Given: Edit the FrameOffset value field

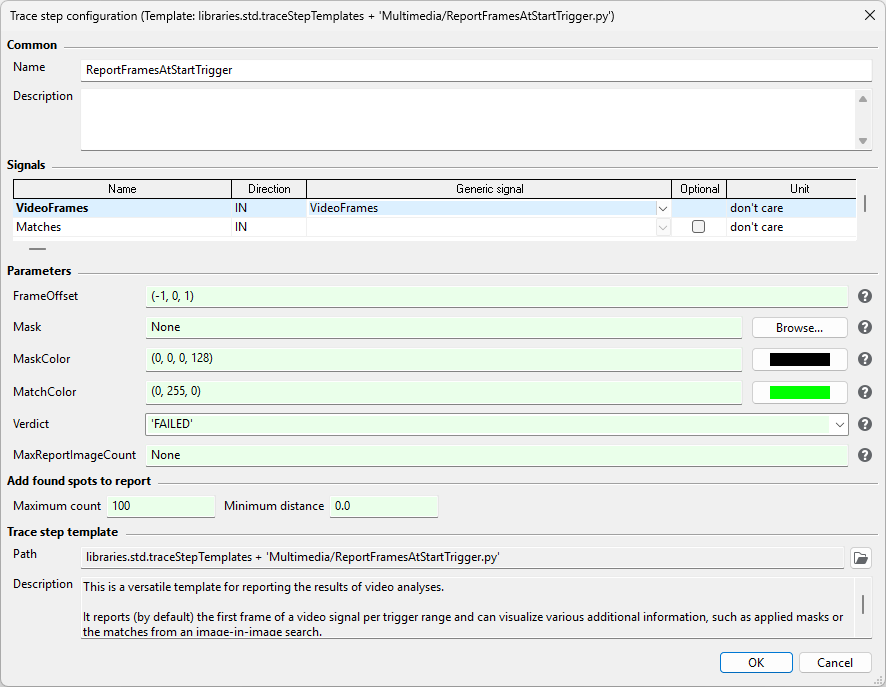Looking at the screenshot, I should (497, 297).
